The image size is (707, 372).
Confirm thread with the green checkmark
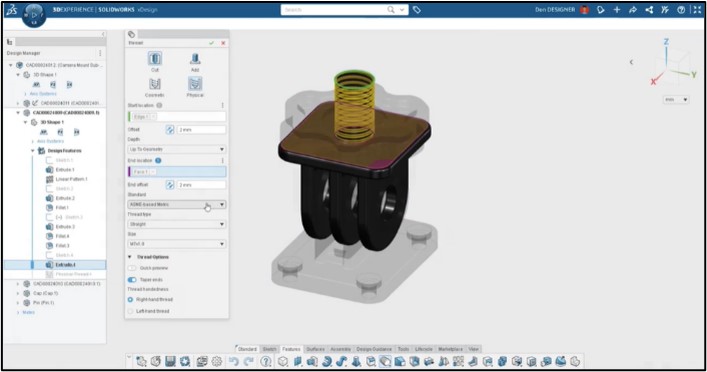[x=211, y=43]
